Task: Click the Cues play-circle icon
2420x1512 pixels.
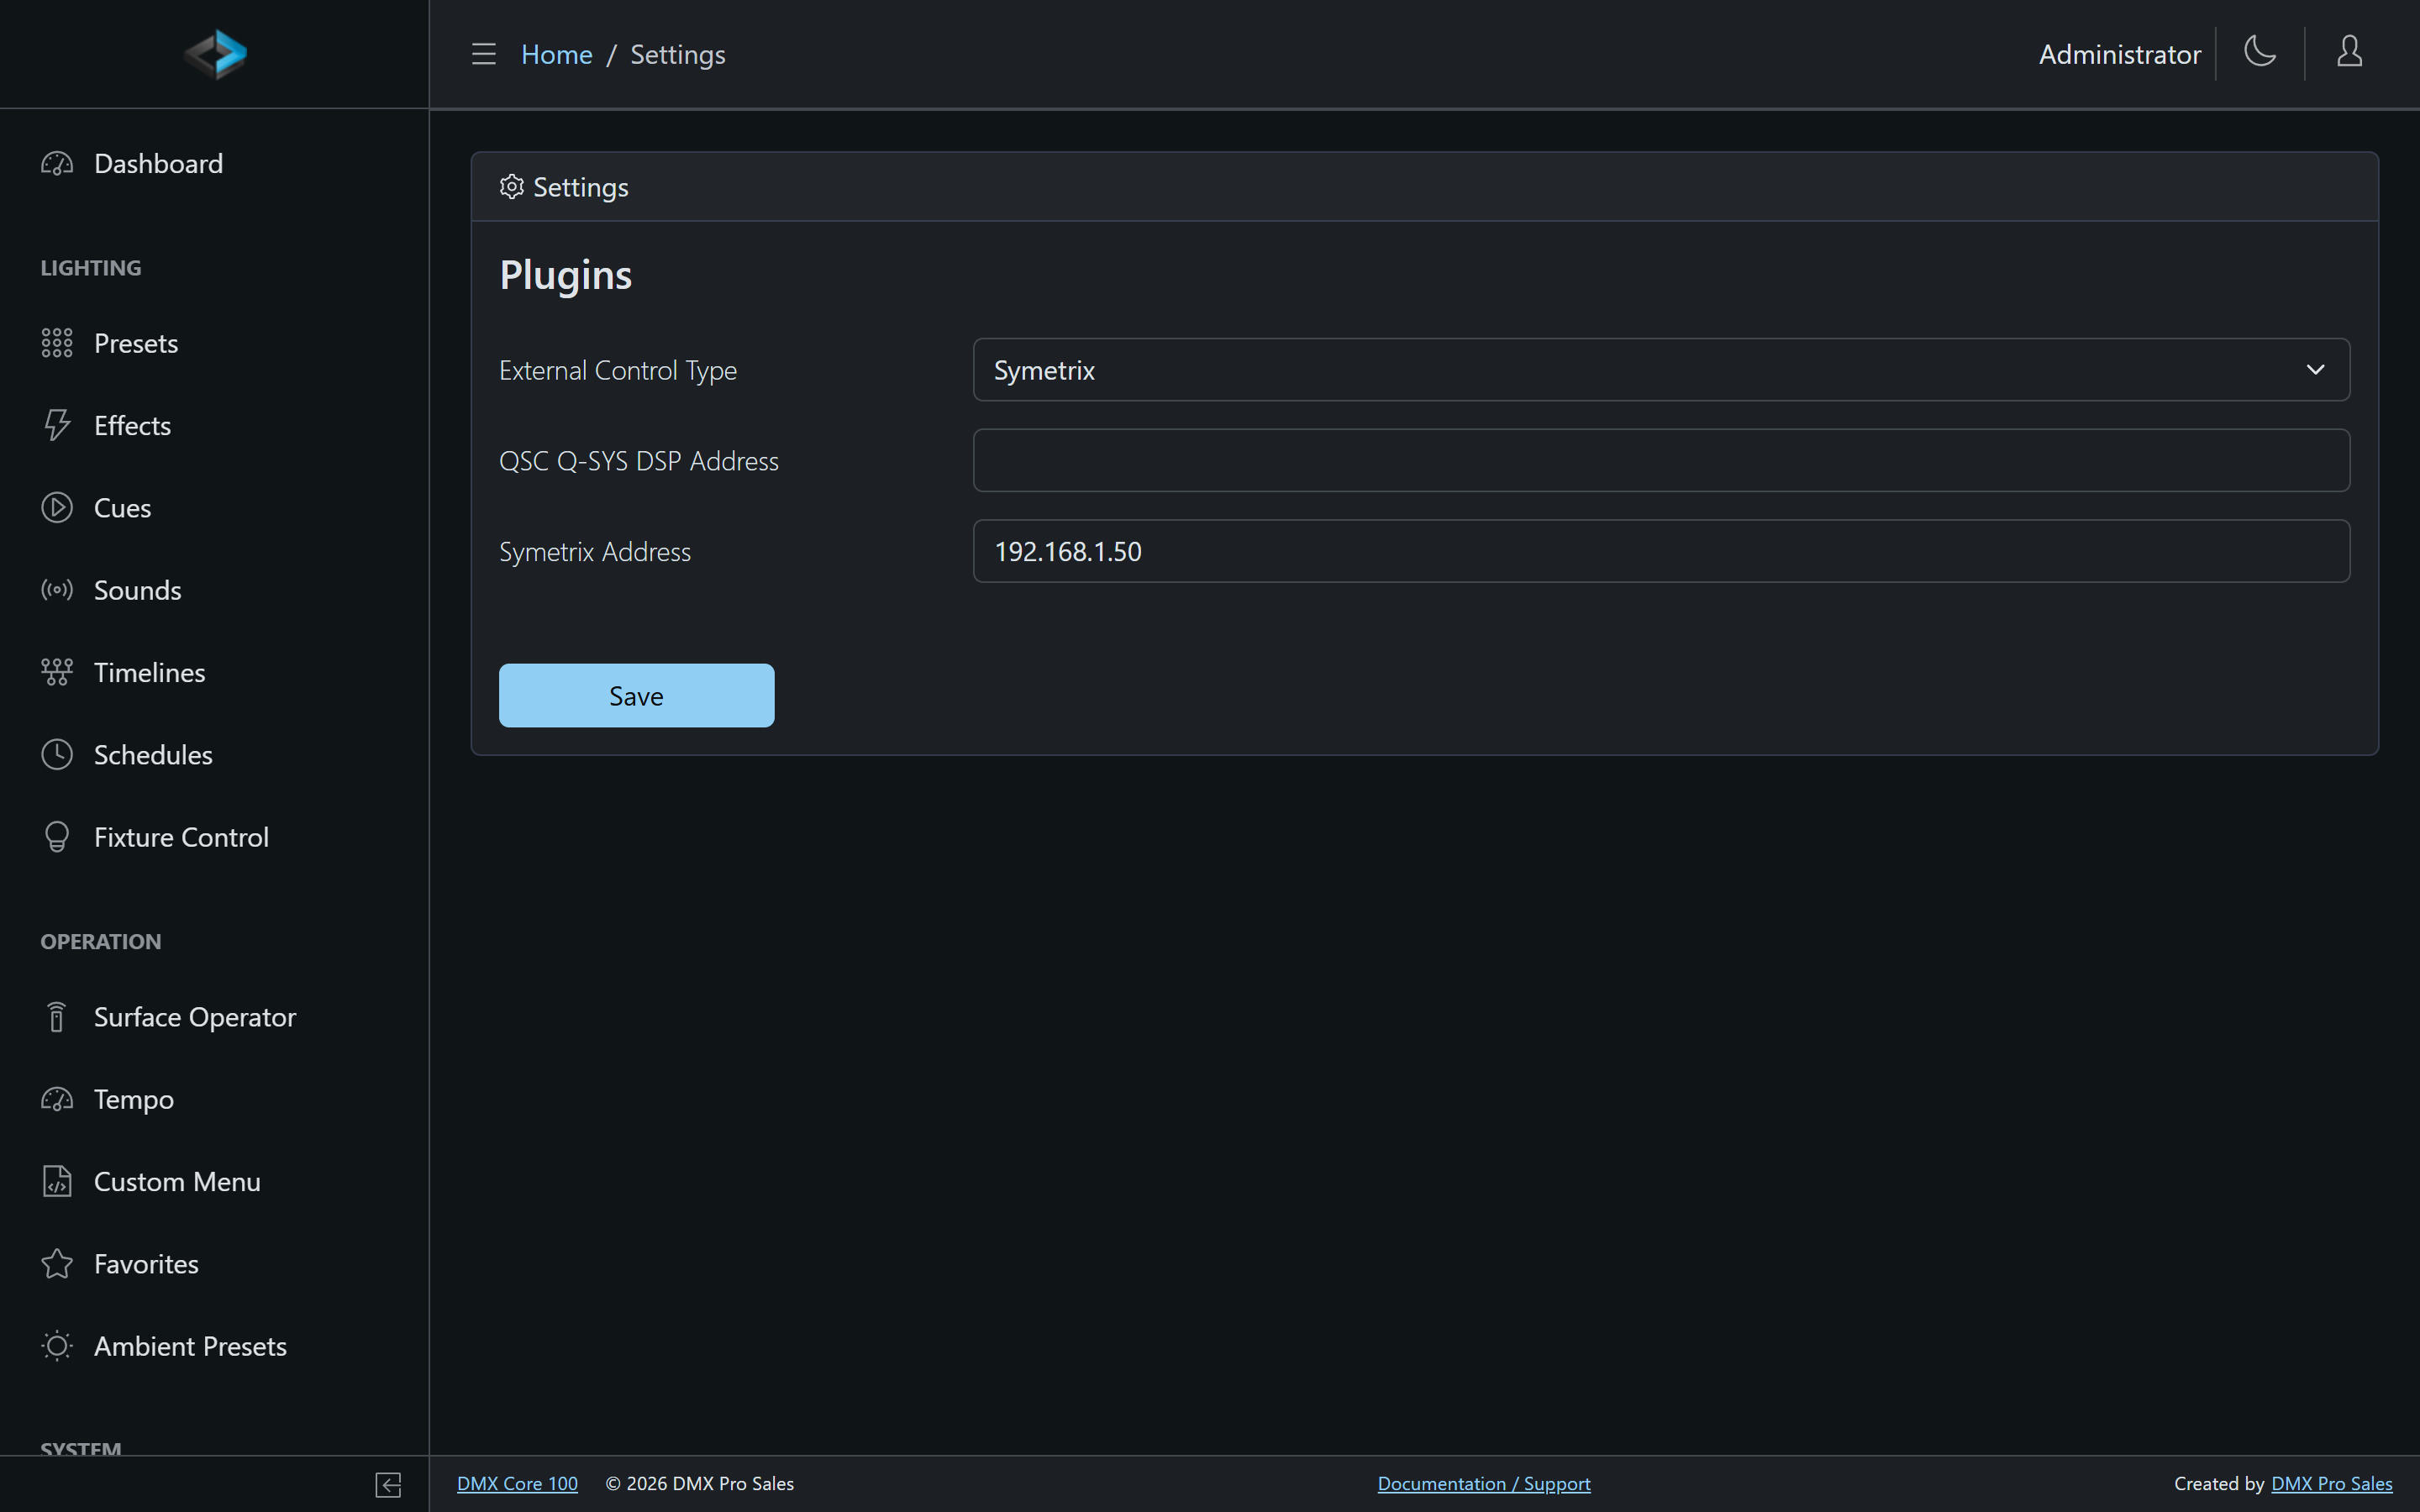Action: tap(57, 508)
